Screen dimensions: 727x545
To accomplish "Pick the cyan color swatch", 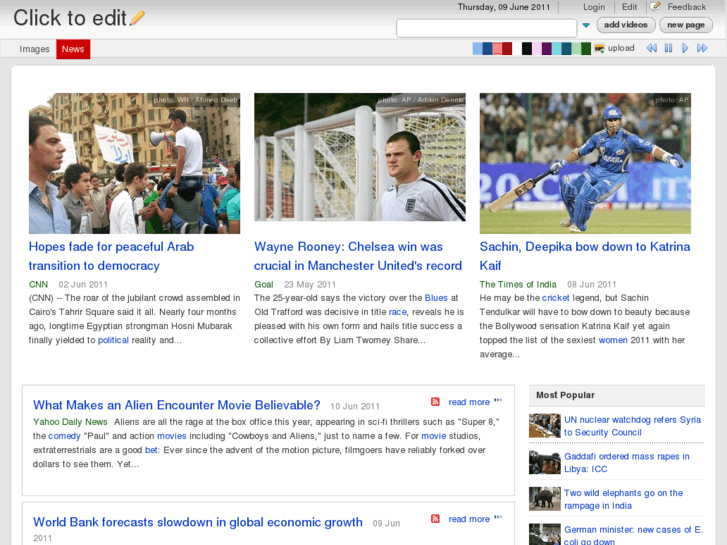I will pyautogui.click(x=556, y=49).
